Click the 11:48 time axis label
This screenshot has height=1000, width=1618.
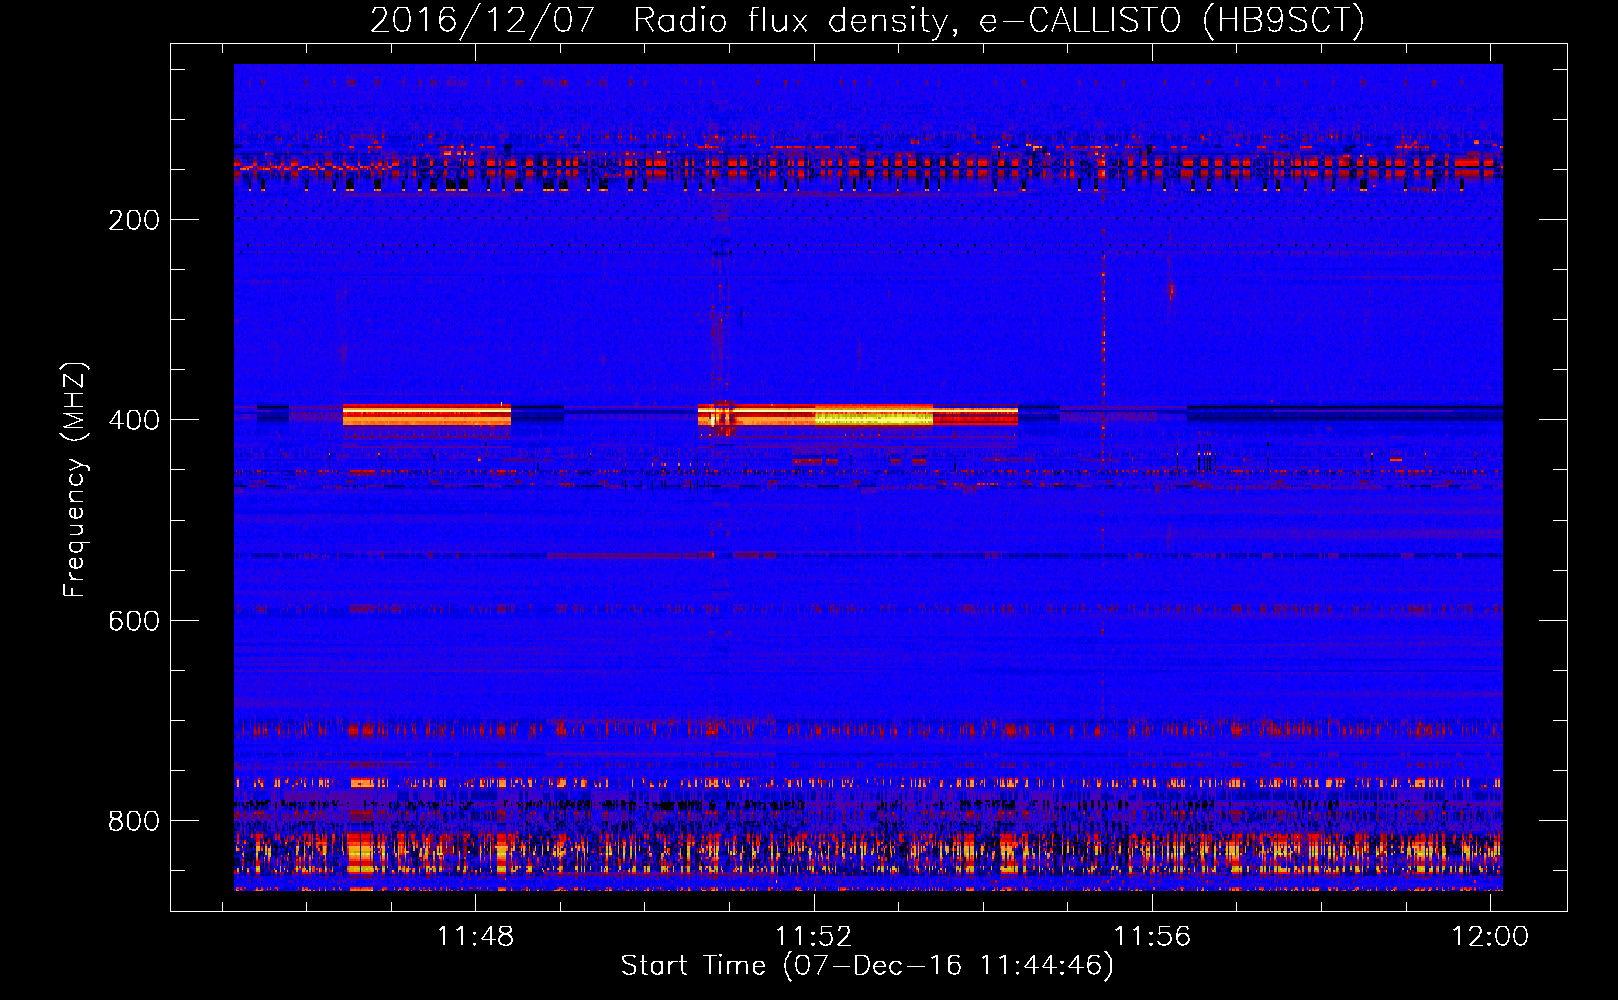(475, 937)
